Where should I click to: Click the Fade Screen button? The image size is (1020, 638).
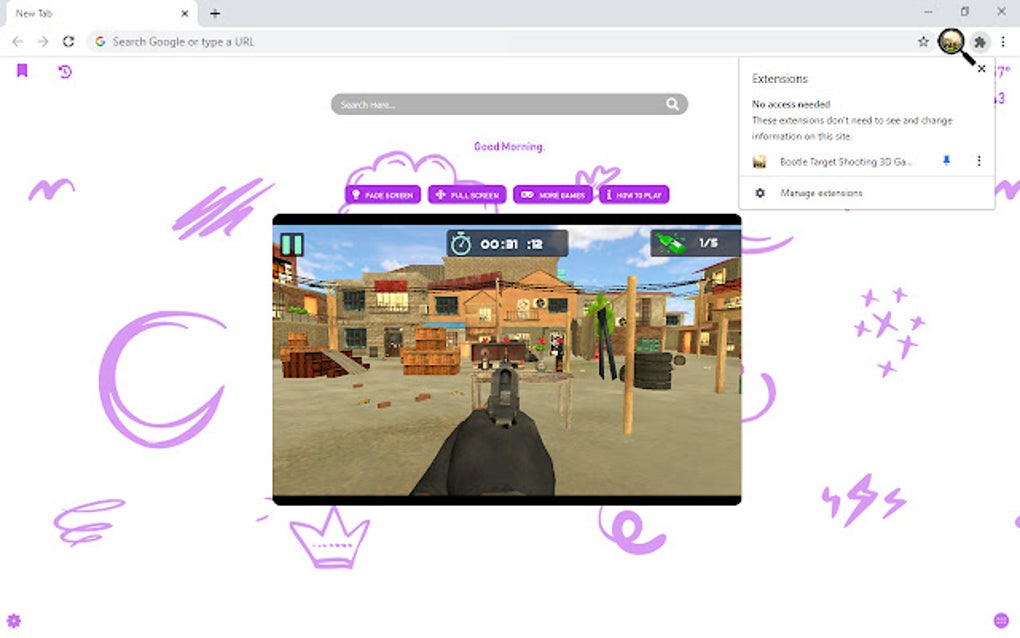(x=382, y=194)
